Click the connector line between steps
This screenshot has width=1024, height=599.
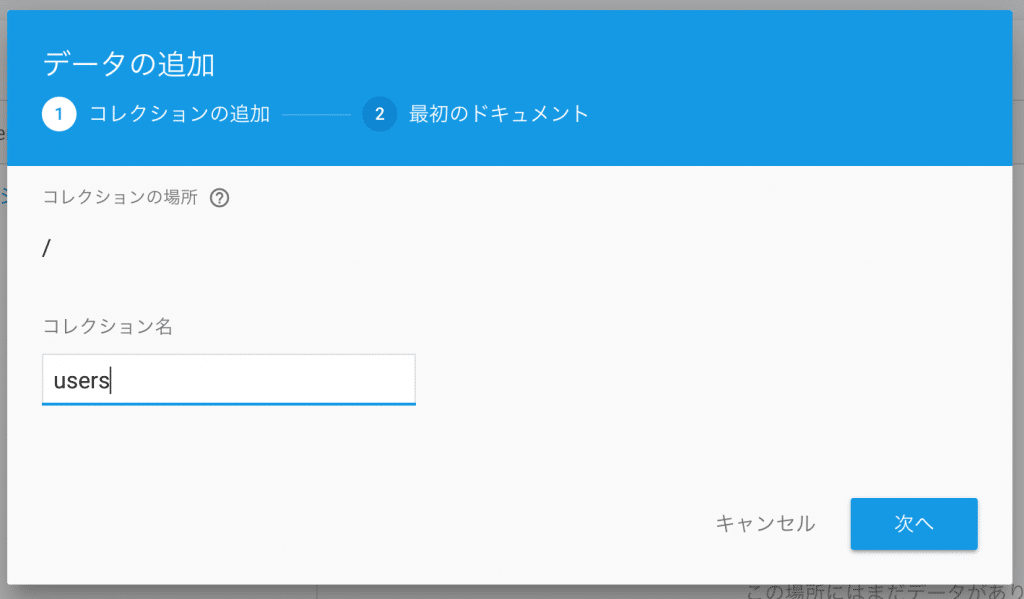point(317,114)
